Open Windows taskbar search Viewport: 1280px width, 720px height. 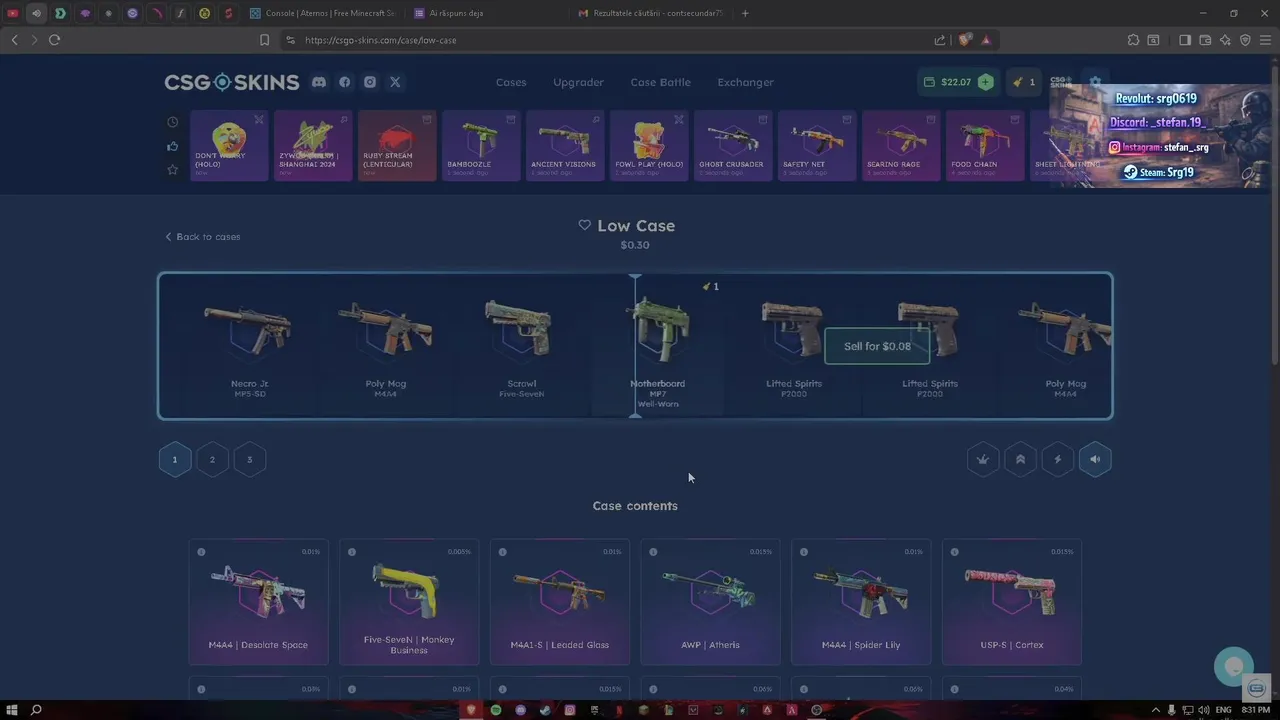point(36,710)
